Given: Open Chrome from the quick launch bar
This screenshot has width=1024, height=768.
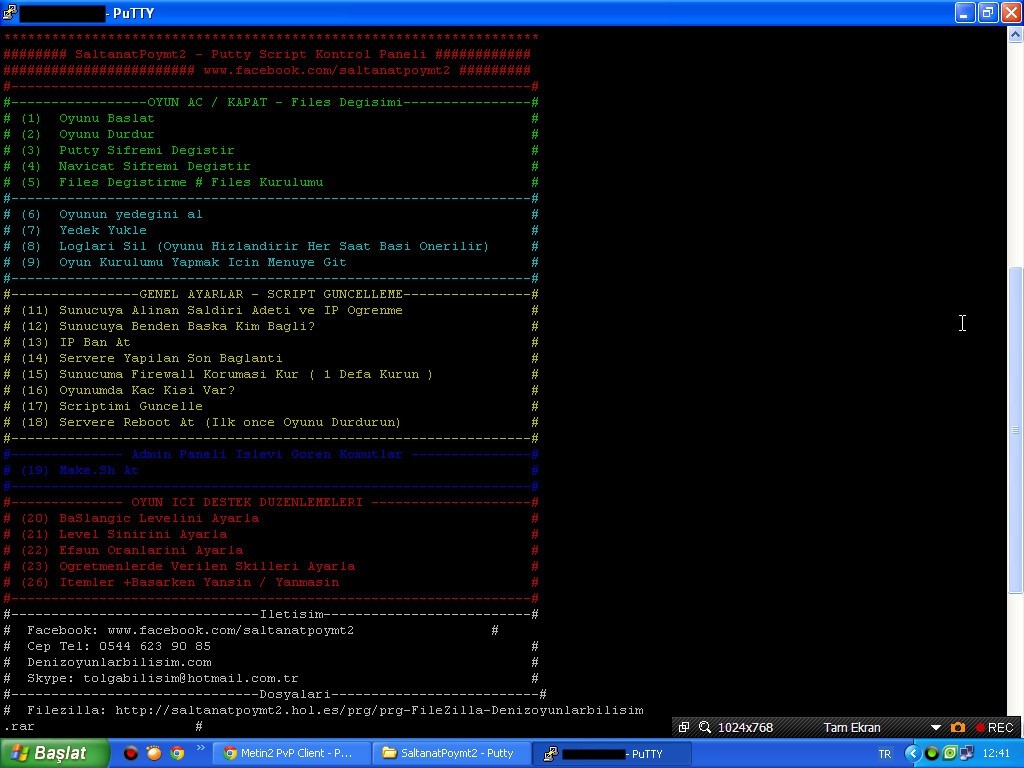Looking at the screenshot, I should [177, 753].
